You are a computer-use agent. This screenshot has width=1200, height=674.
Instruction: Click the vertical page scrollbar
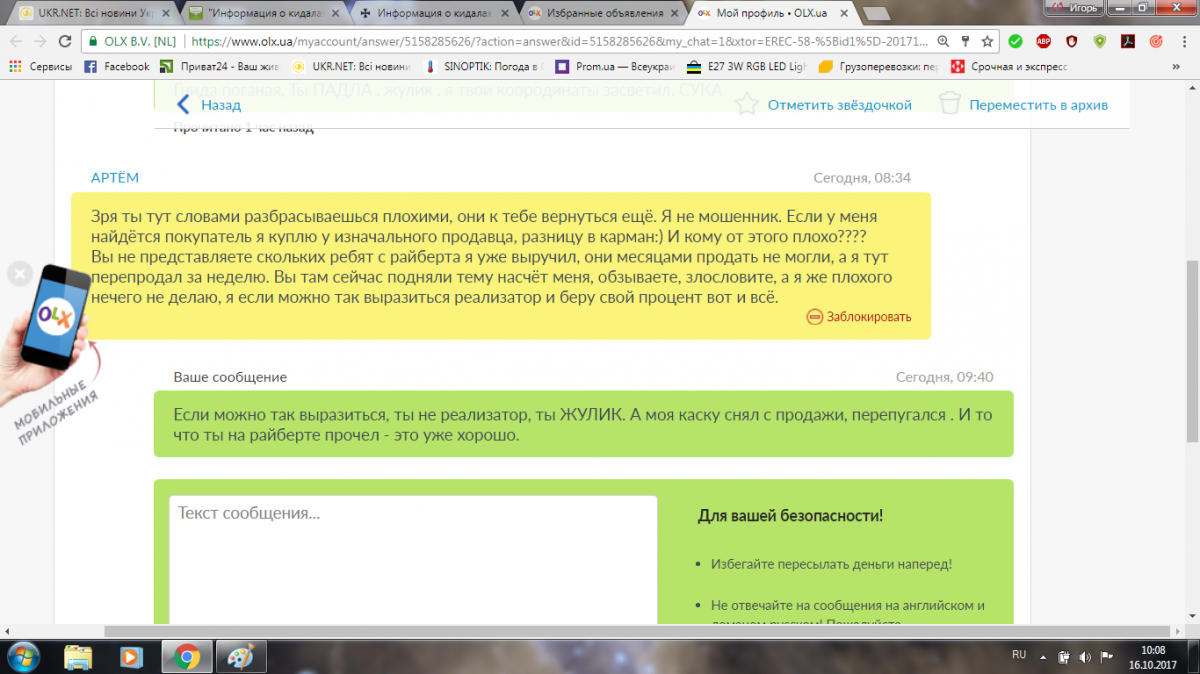point(1191,350)
